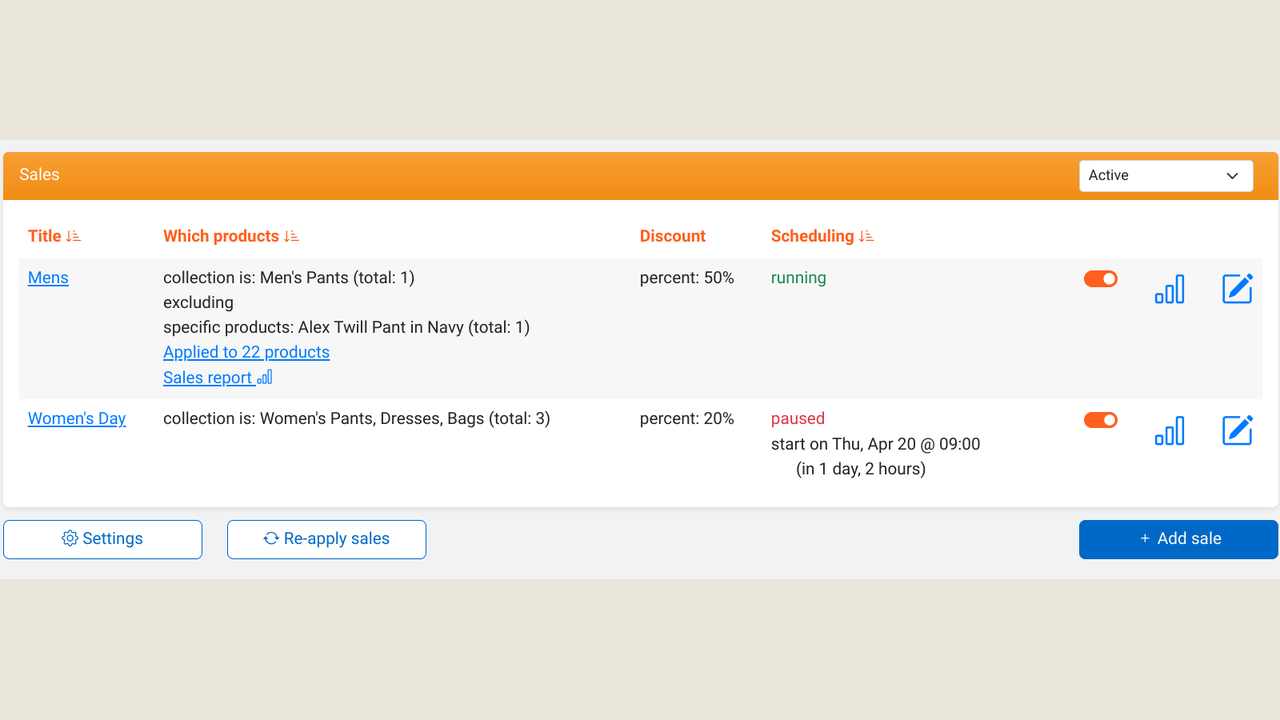Open the Mens sale title link
This screenshot has height=720, width=1280.
tap(48, 278)
